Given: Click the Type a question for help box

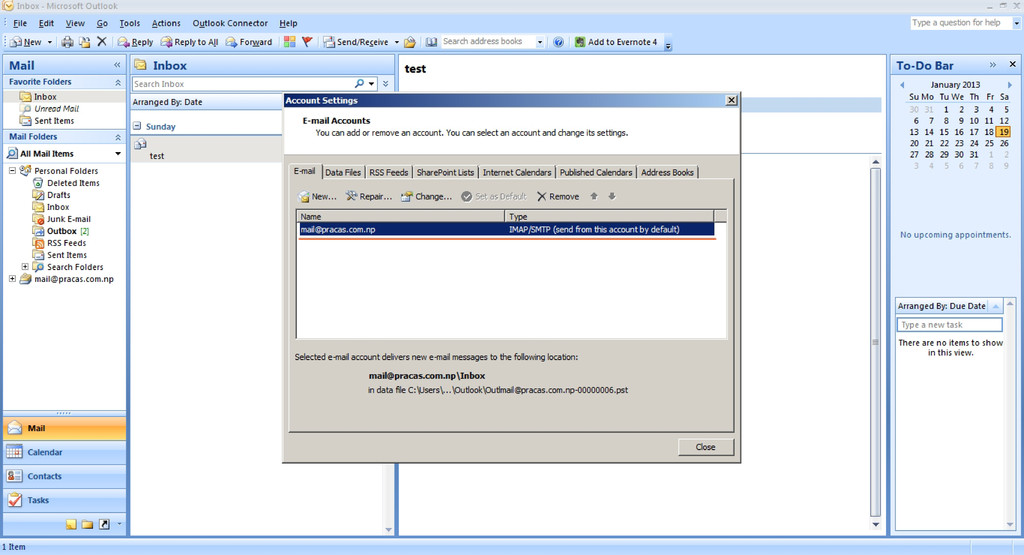Looking at the screenshot, I should tap(961, 22).
